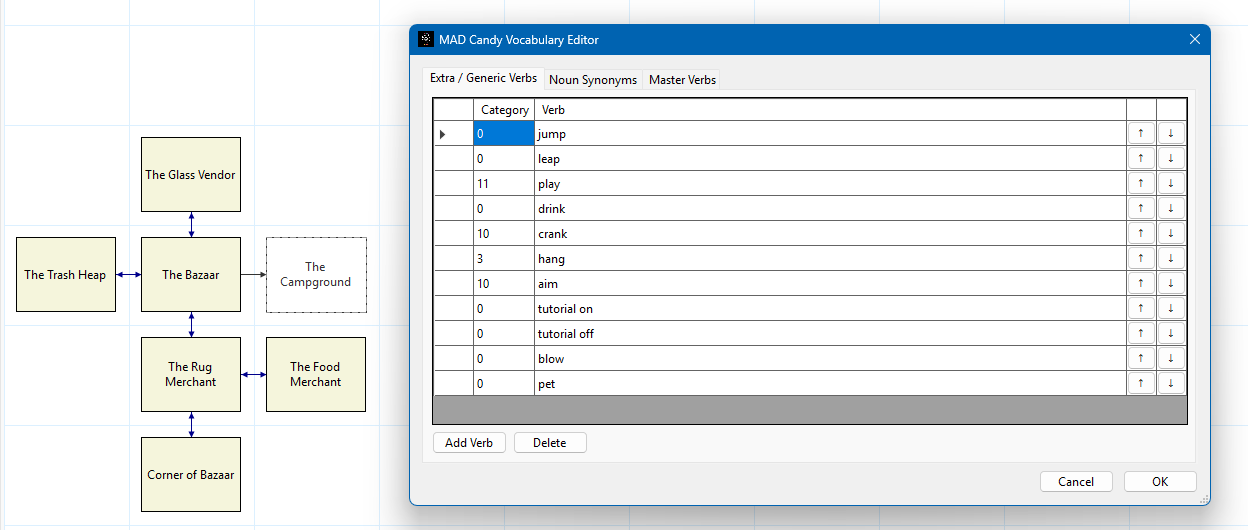Click the up arrow for the 'drink' row
1248x530 pixels.
pos(1141,209)
